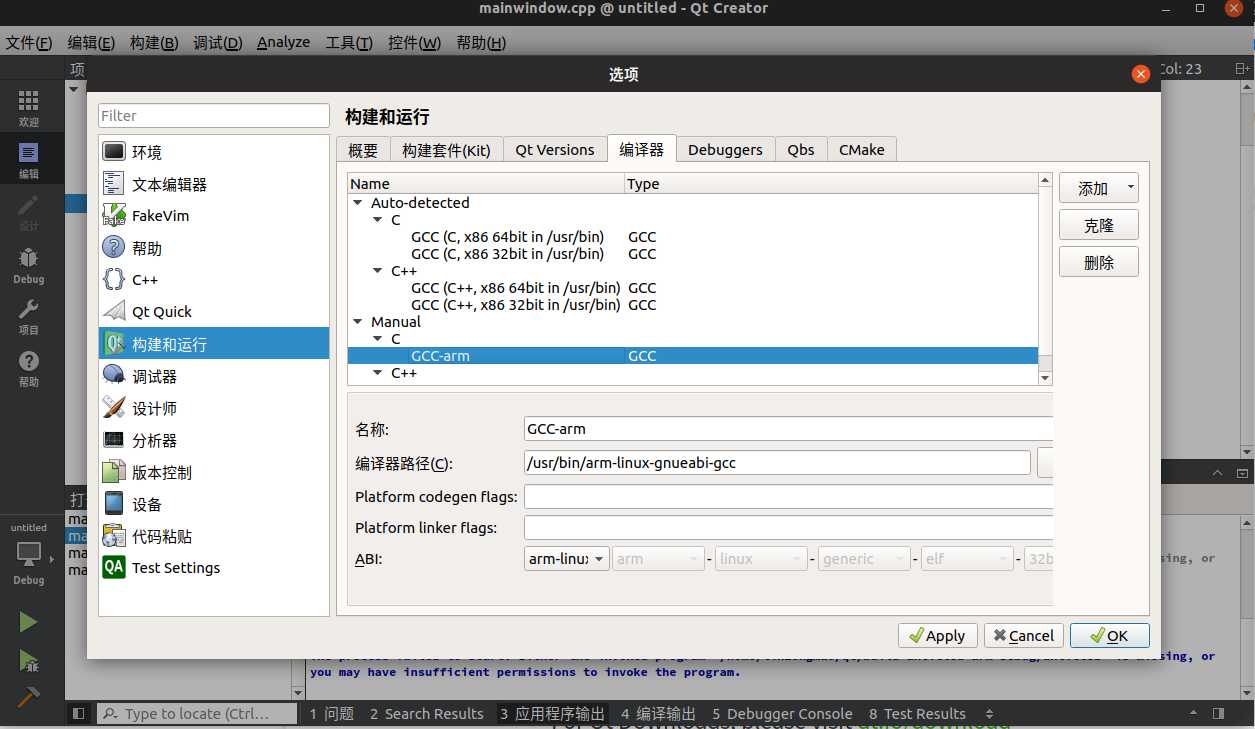Screen dimensions: 1255x729
Task: Click the green Run button
Action: (x=28, y=622)
